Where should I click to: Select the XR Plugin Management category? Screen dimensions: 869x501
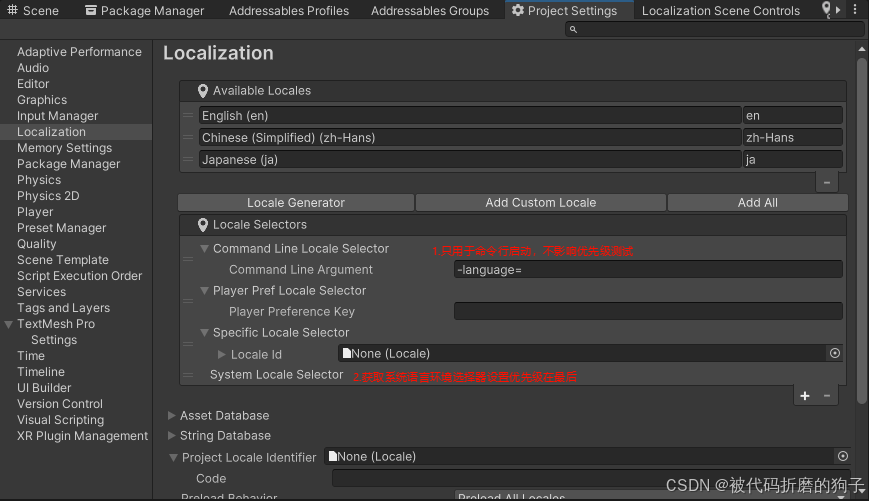pyautogui.click(x=83, y=436)
